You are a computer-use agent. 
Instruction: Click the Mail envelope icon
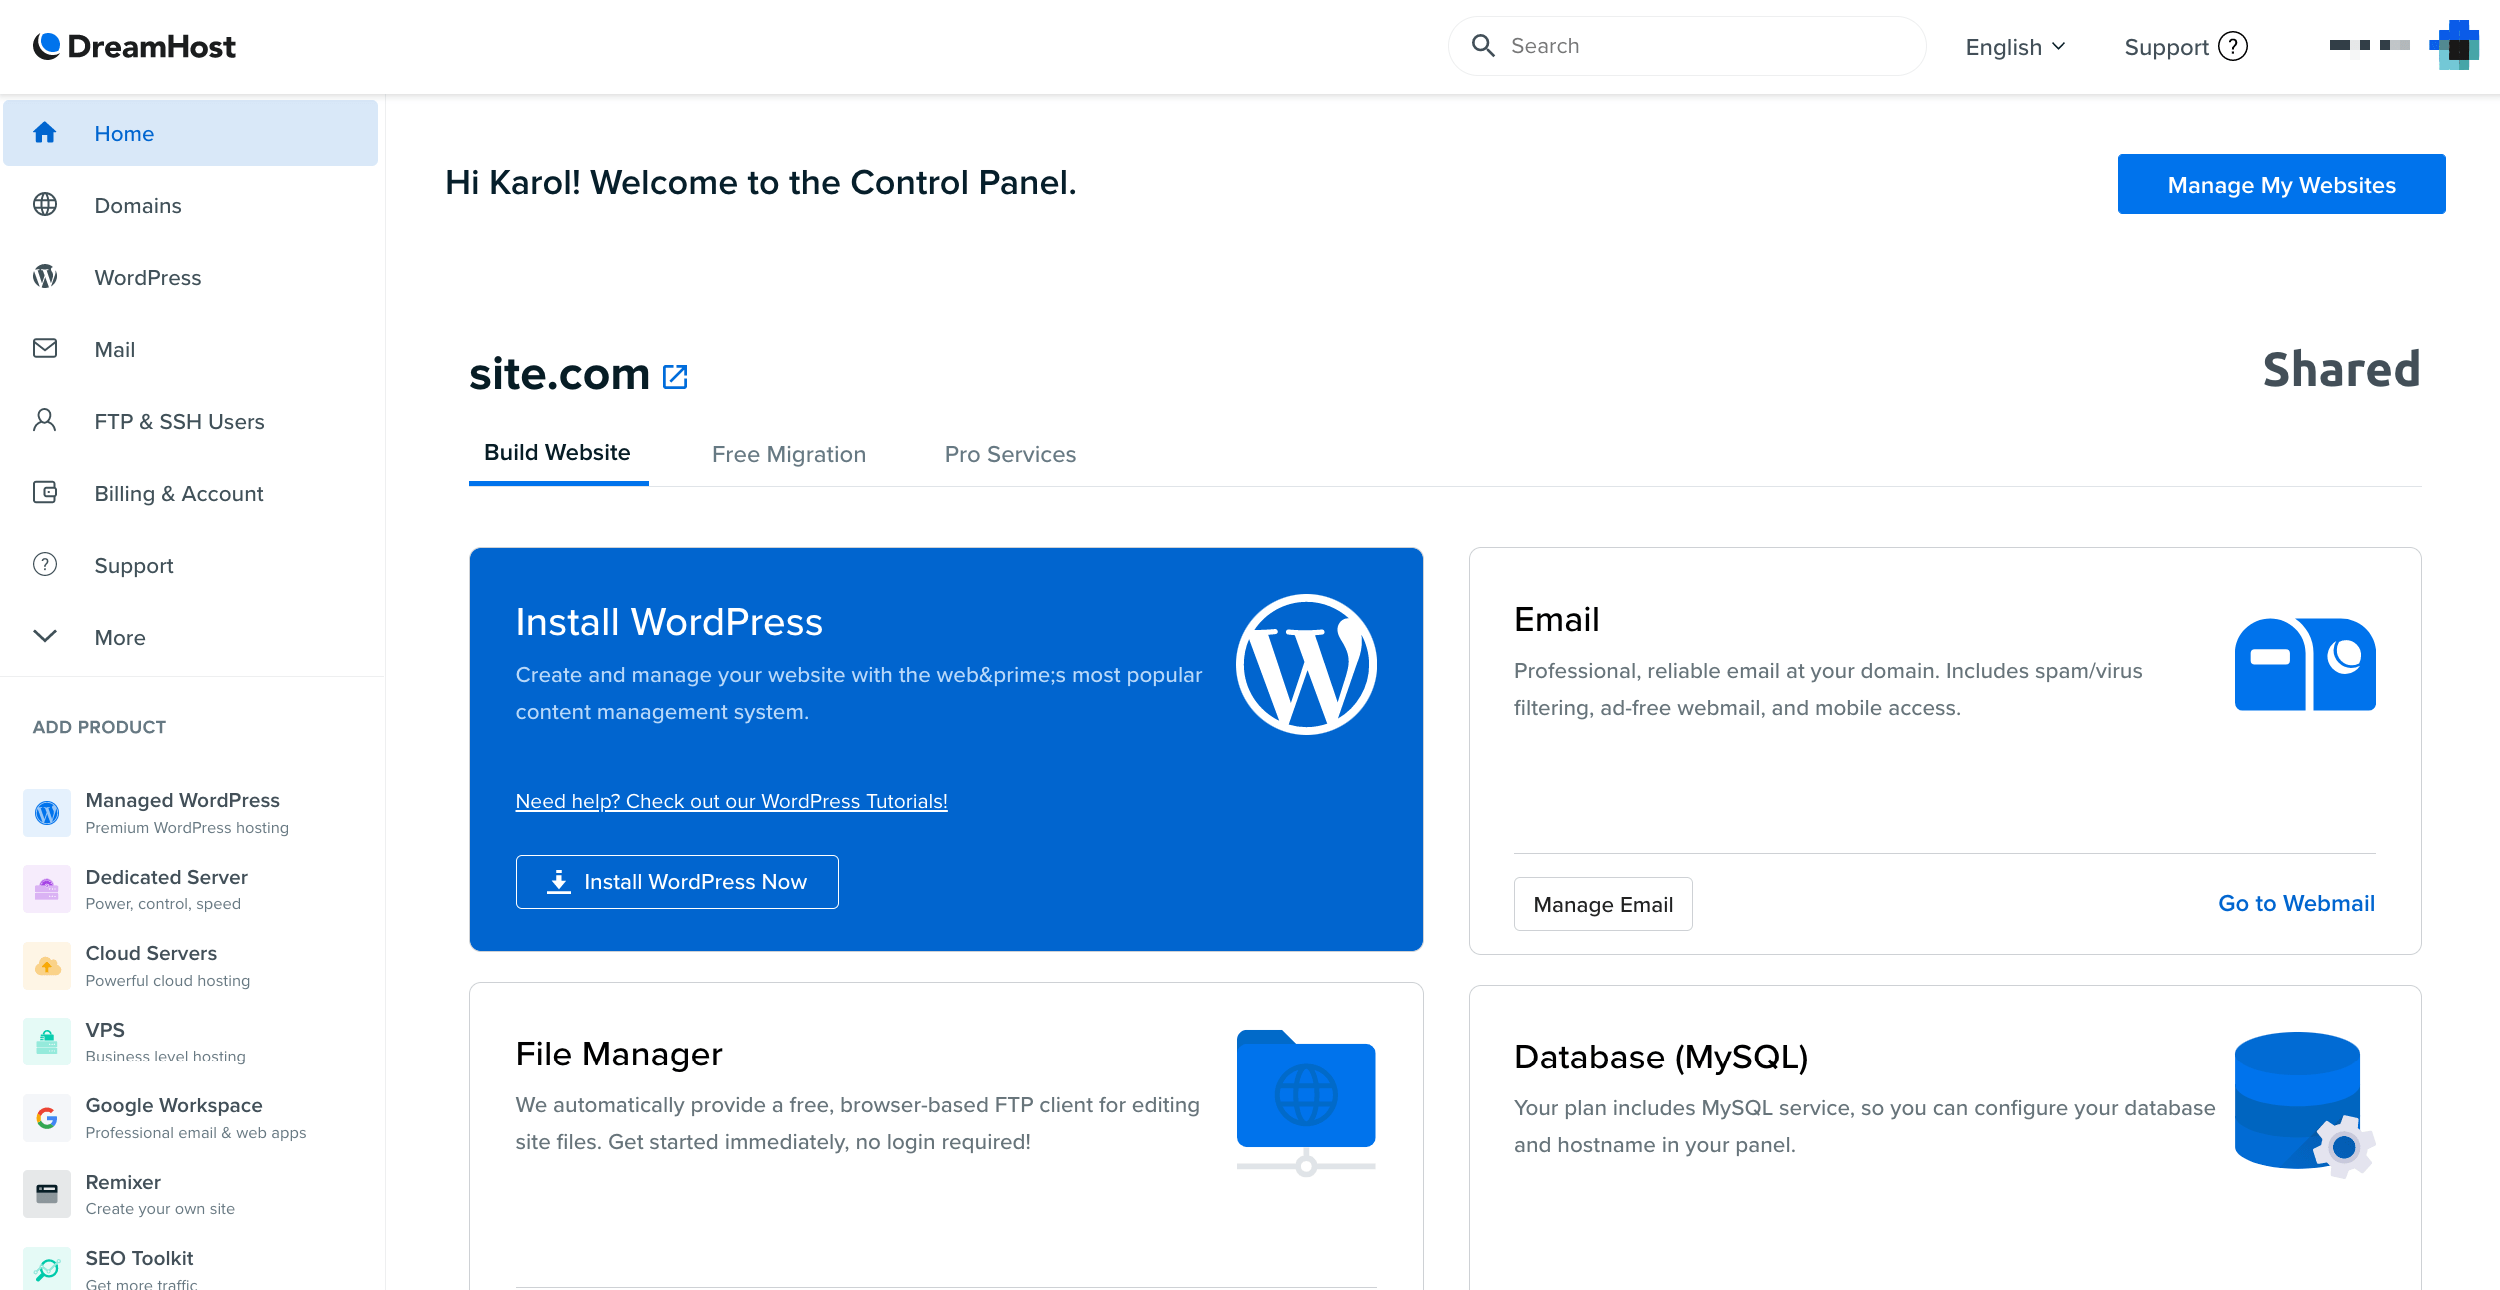[45, 348]
